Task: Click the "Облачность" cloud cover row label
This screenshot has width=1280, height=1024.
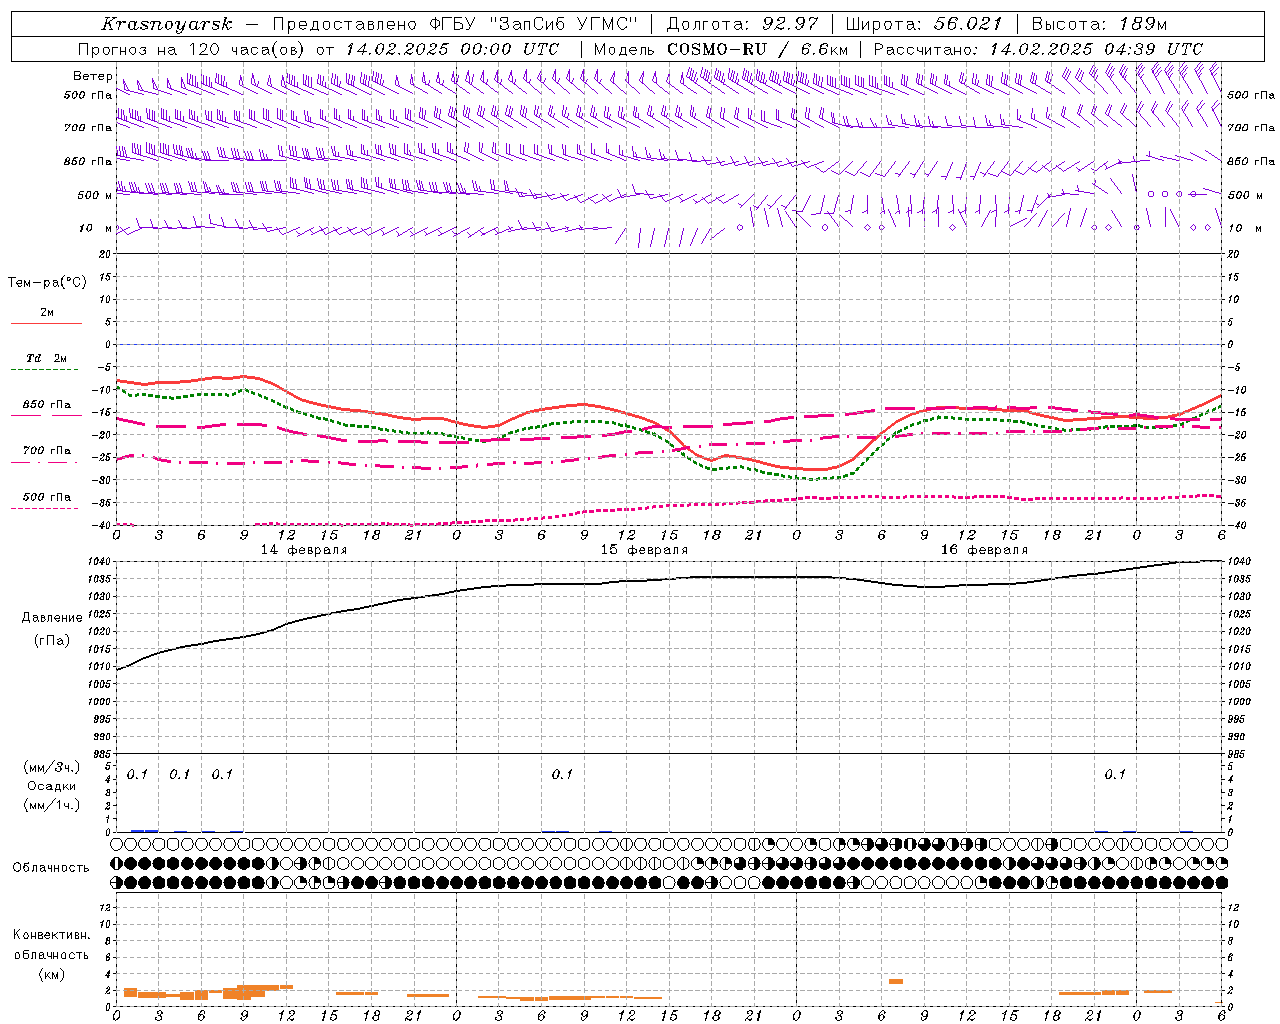Action: (x=51, y=868)
